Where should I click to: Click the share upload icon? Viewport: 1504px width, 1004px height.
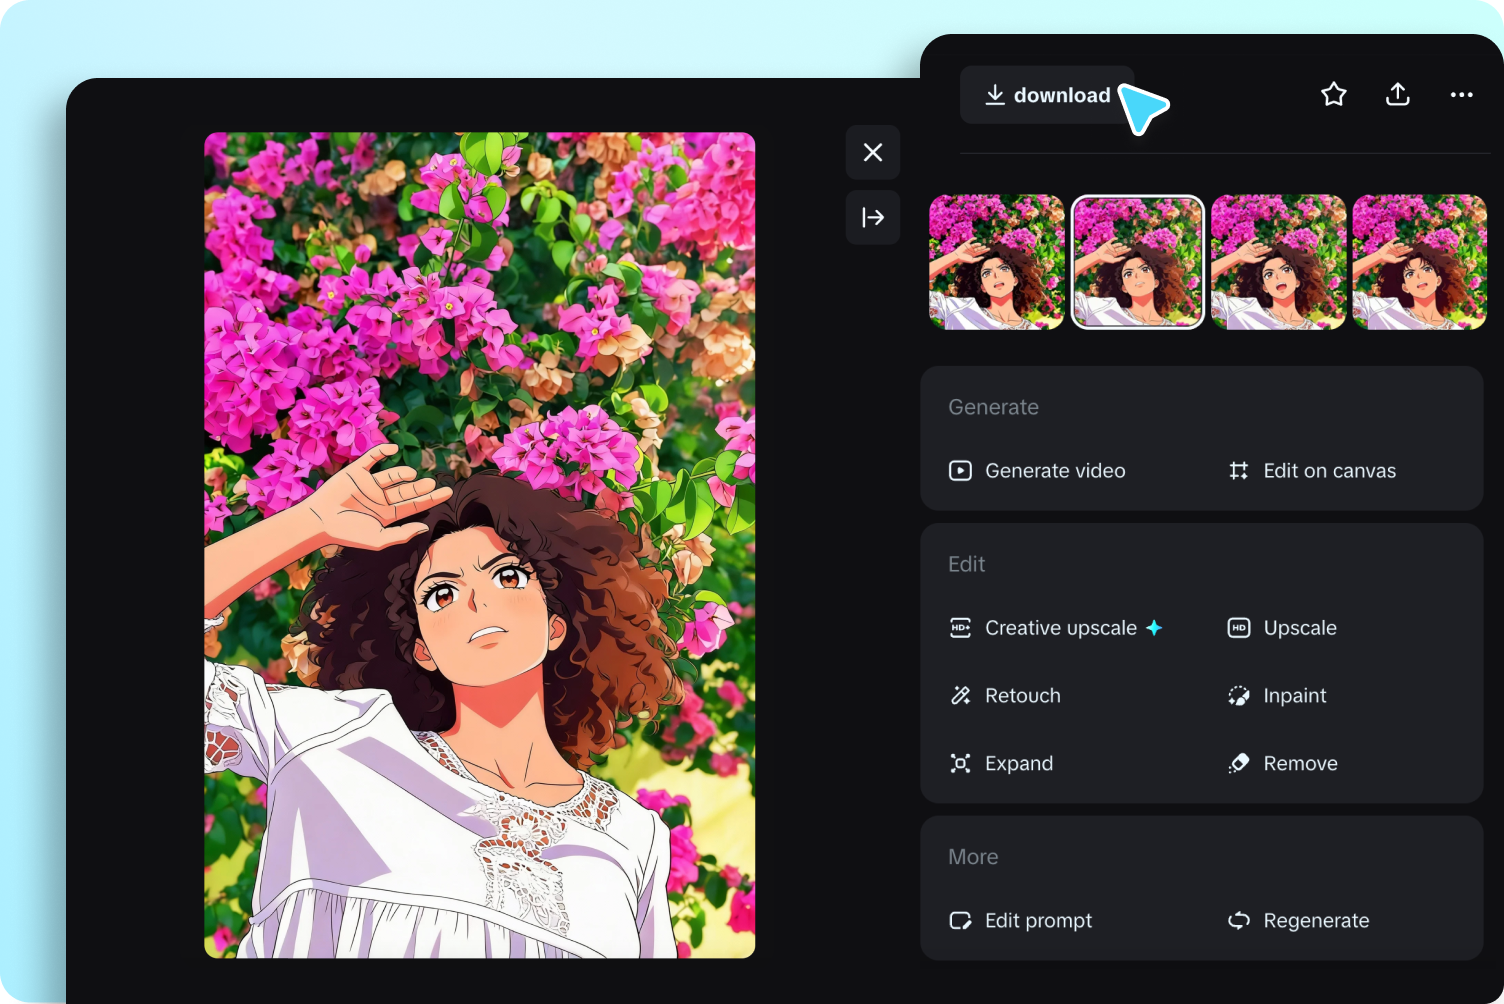click(x=1397, y=94)
